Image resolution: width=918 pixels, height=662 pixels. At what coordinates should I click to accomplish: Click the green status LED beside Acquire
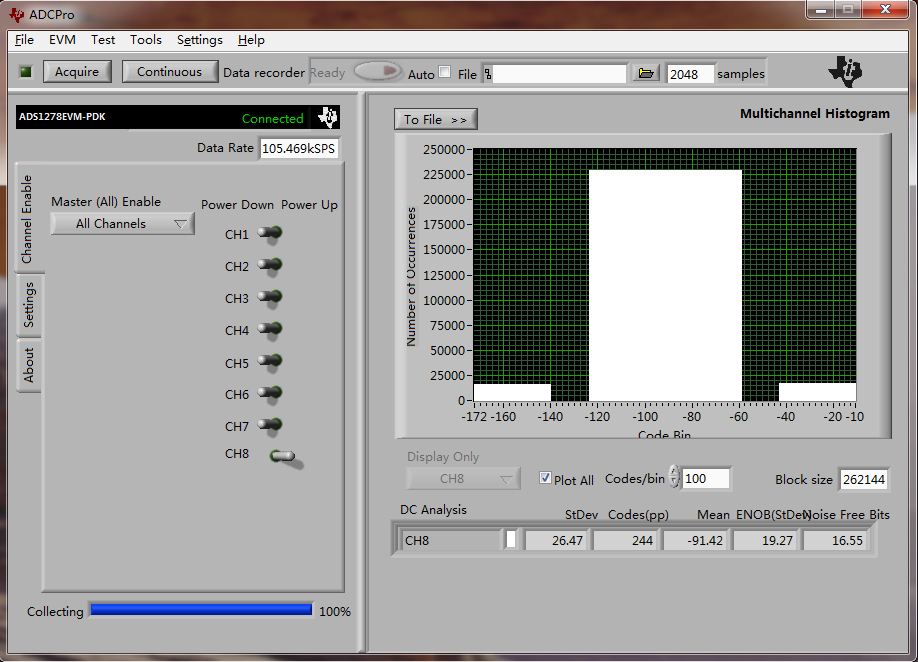[x=26, y=72]
